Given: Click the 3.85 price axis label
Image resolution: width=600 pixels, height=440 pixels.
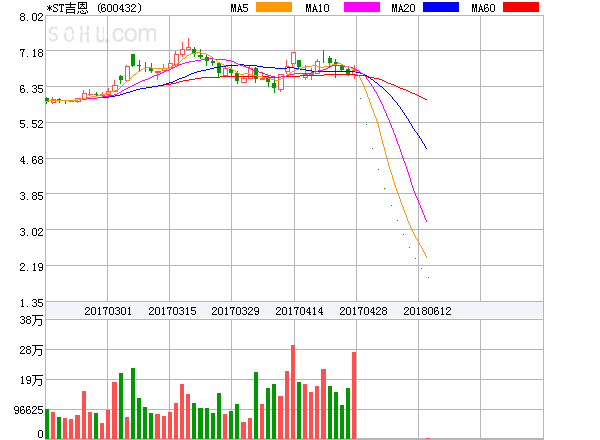Looking at the screenshot, I should coord(31,196).
